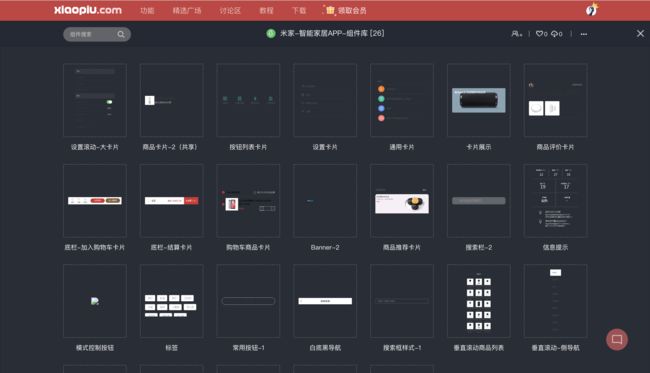Open the 常用按钮-1 thumbnail
650x373 pixels.
(x=248, y=301)
